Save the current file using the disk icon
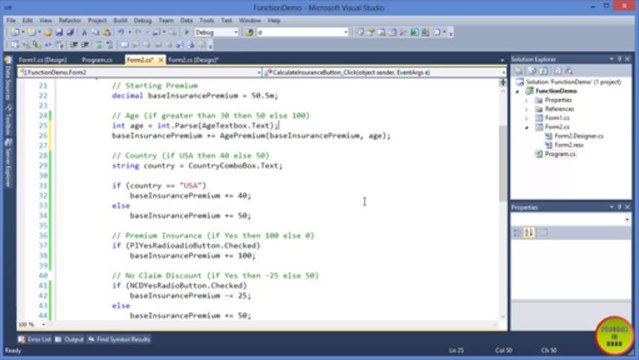 point(59,32)
